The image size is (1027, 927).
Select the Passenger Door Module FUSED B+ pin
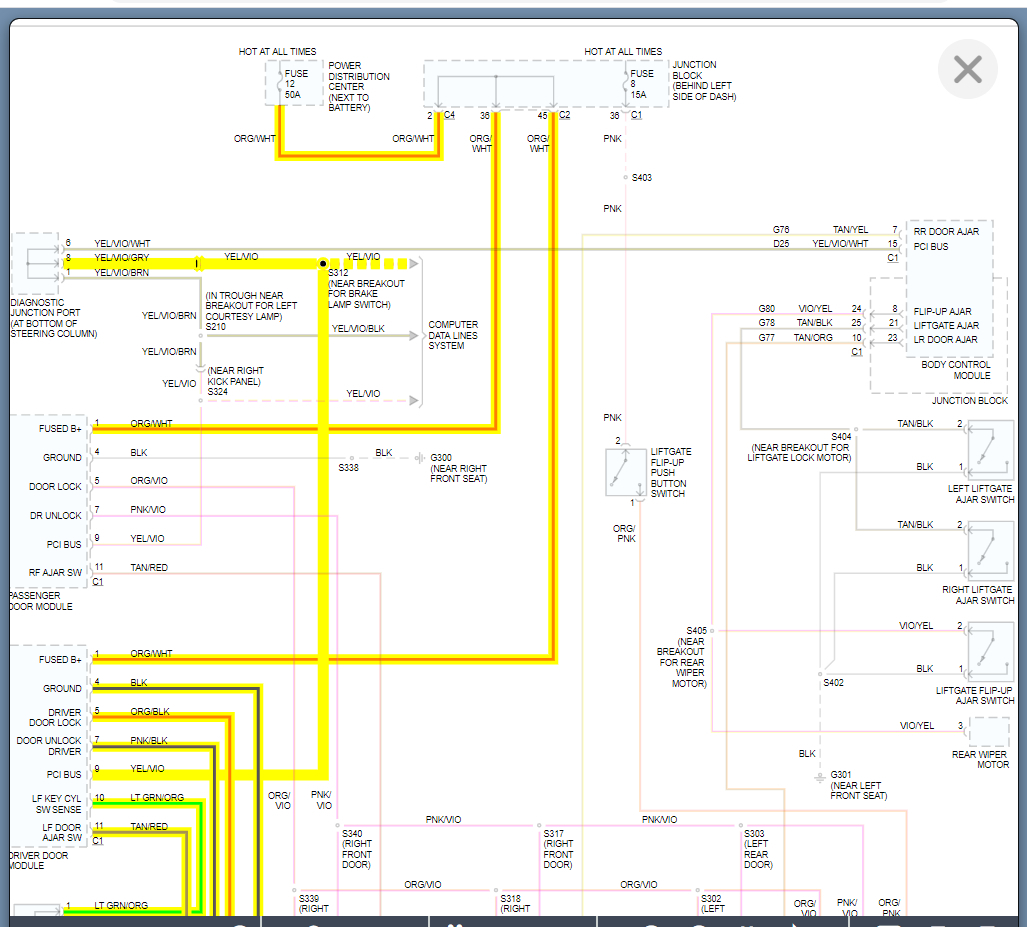60,429
